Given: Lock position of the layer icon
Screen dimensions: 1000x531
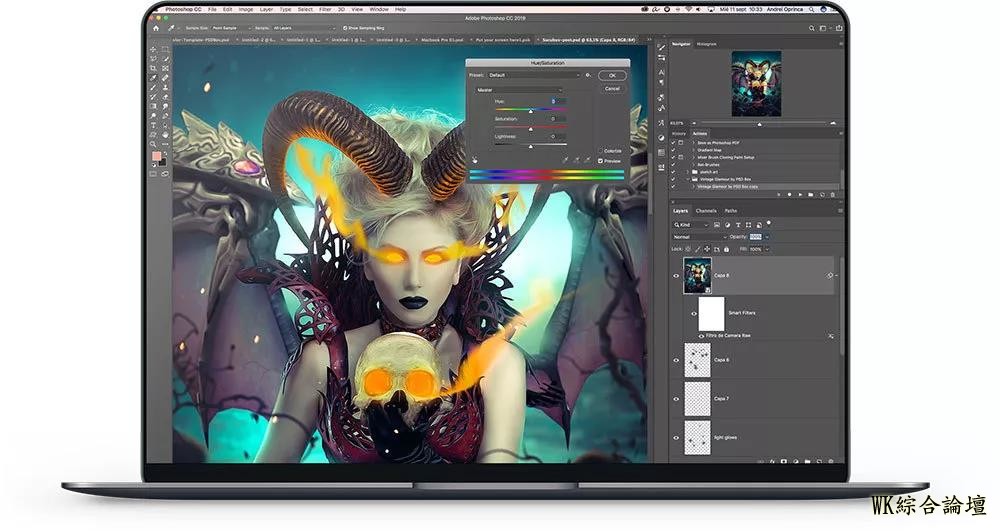Looking at the screenshot, I should 708,249.
